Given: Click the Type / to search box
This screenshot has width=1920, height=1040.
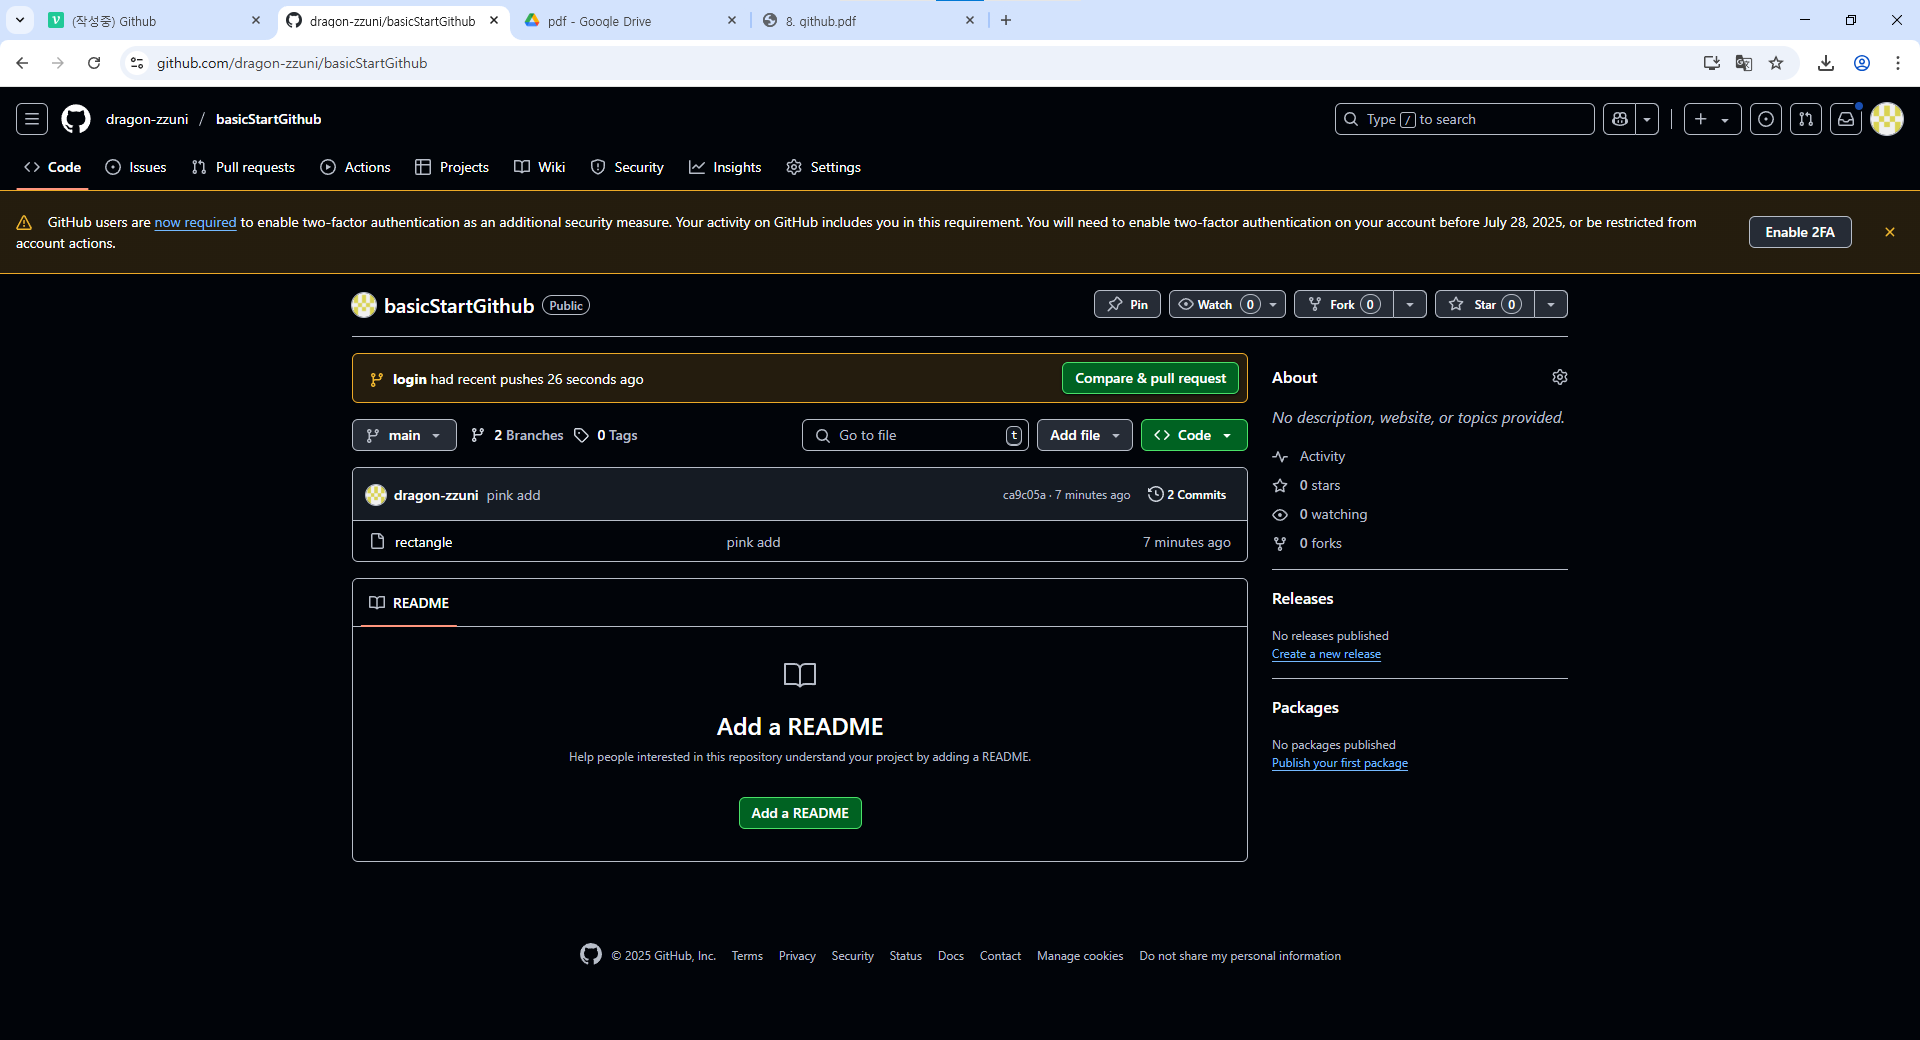Looking at the screenshot, I should tap(1465, 119).
